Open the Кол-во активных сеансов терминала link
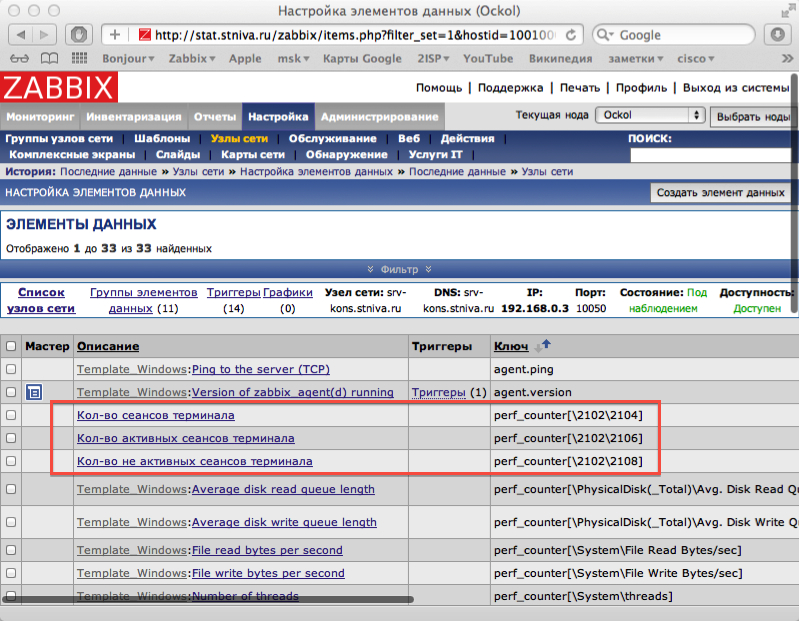The width and height of the screenshot is (799, 621). 185,438
